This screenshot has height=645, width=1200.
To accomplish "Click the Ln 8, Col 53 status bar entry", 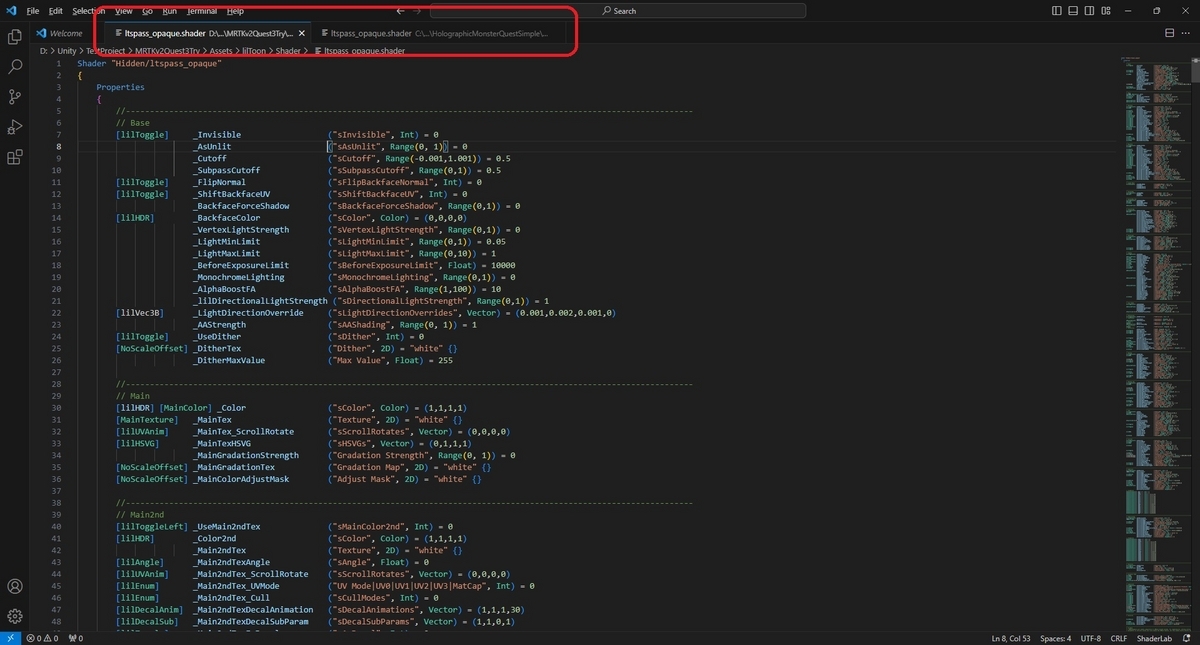I will (x=1013, y=638).
